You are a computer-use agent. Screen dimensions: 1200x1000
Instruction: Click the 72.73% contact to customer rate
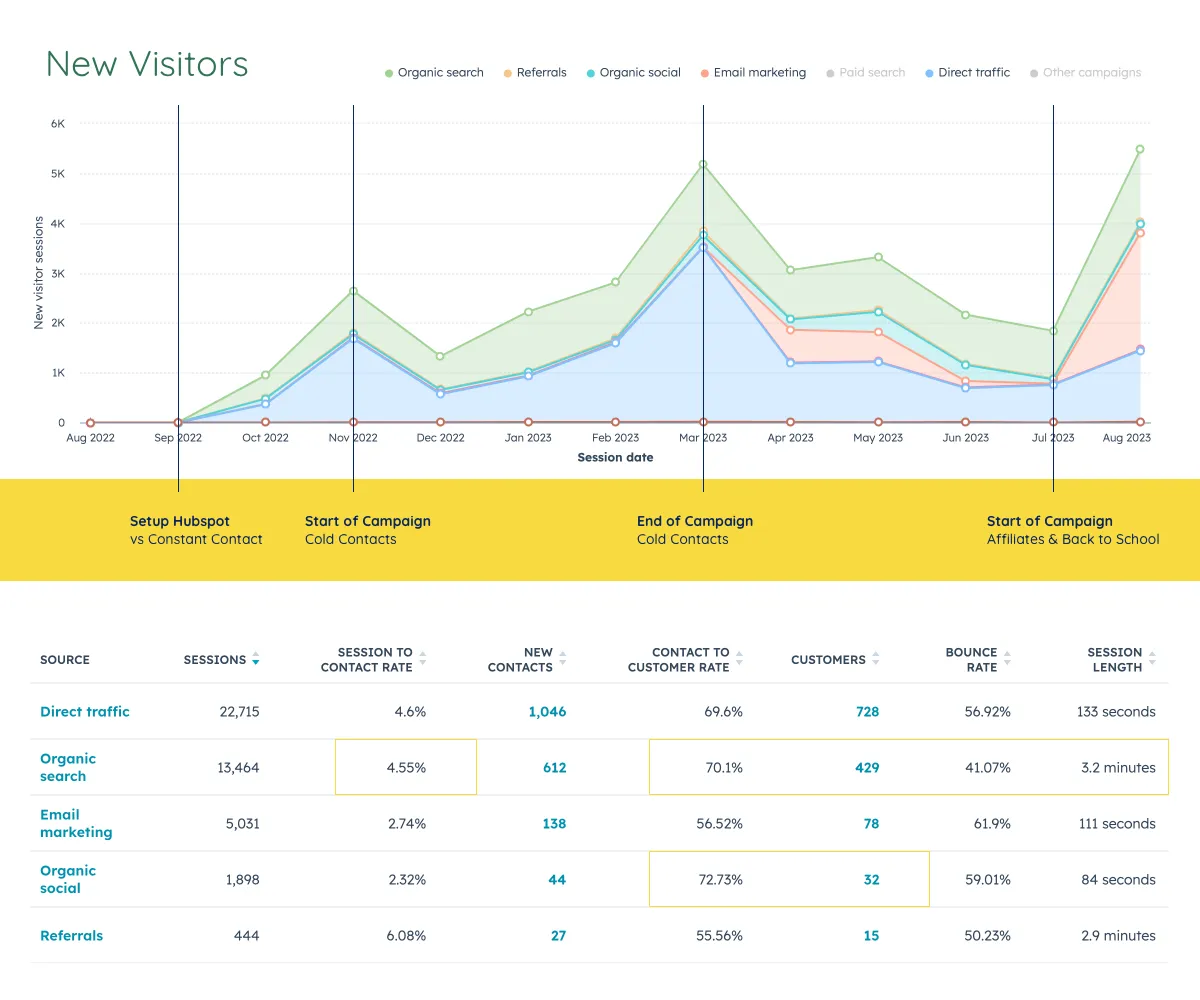point(720,880)
